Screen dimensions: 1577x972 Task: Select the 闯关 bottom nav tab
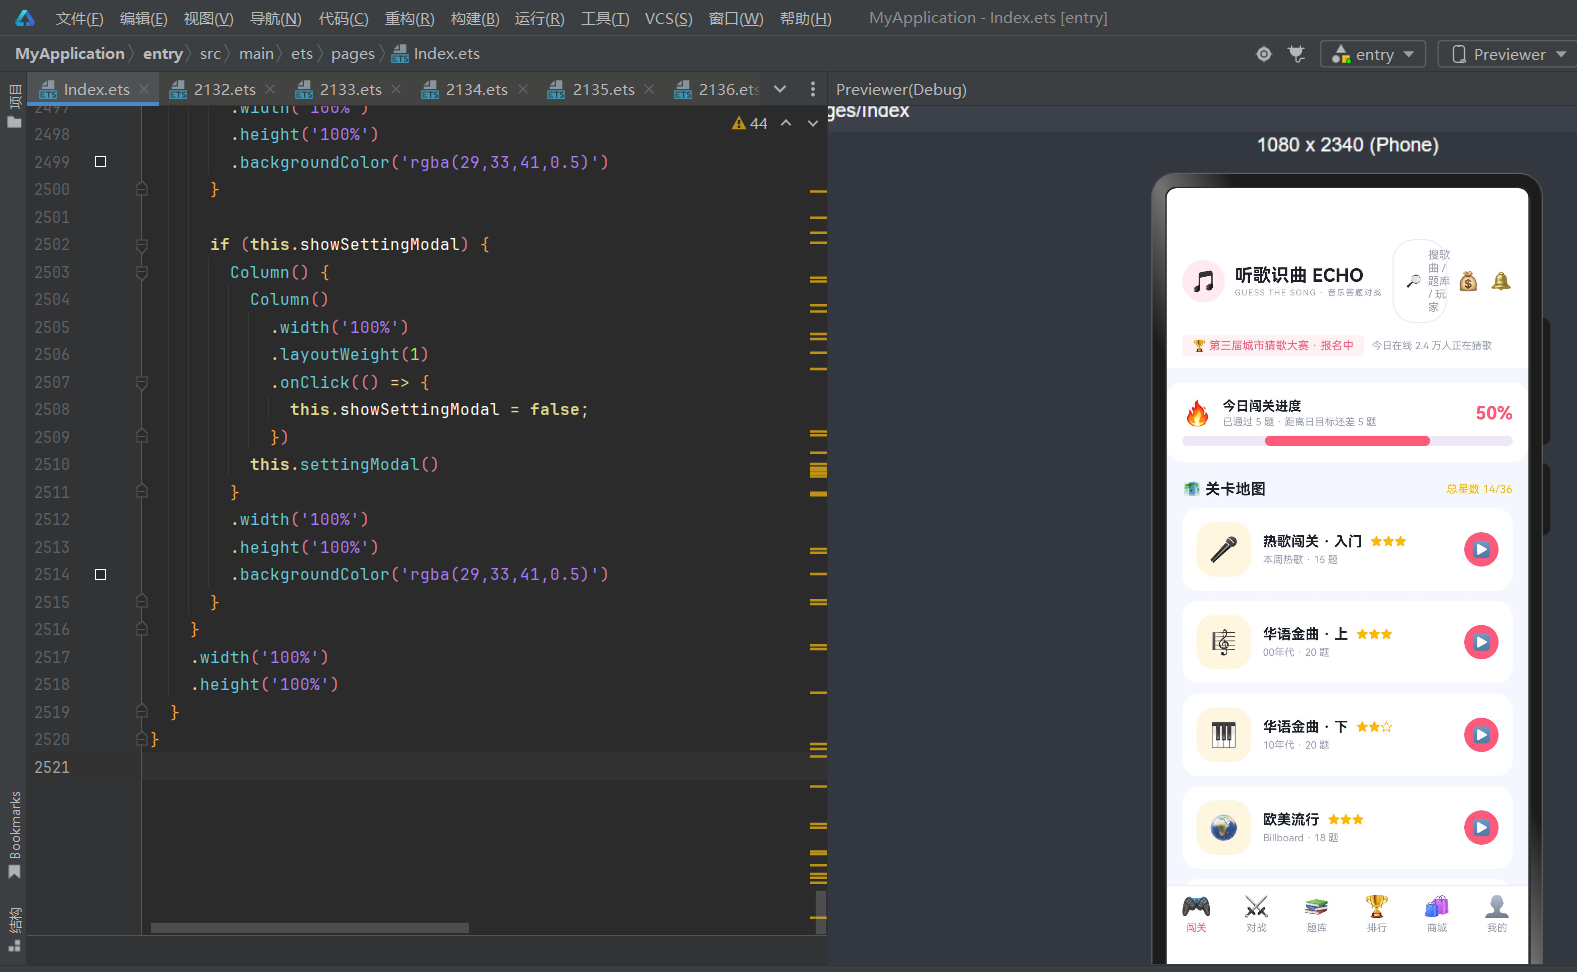(x=1196, y=914)
